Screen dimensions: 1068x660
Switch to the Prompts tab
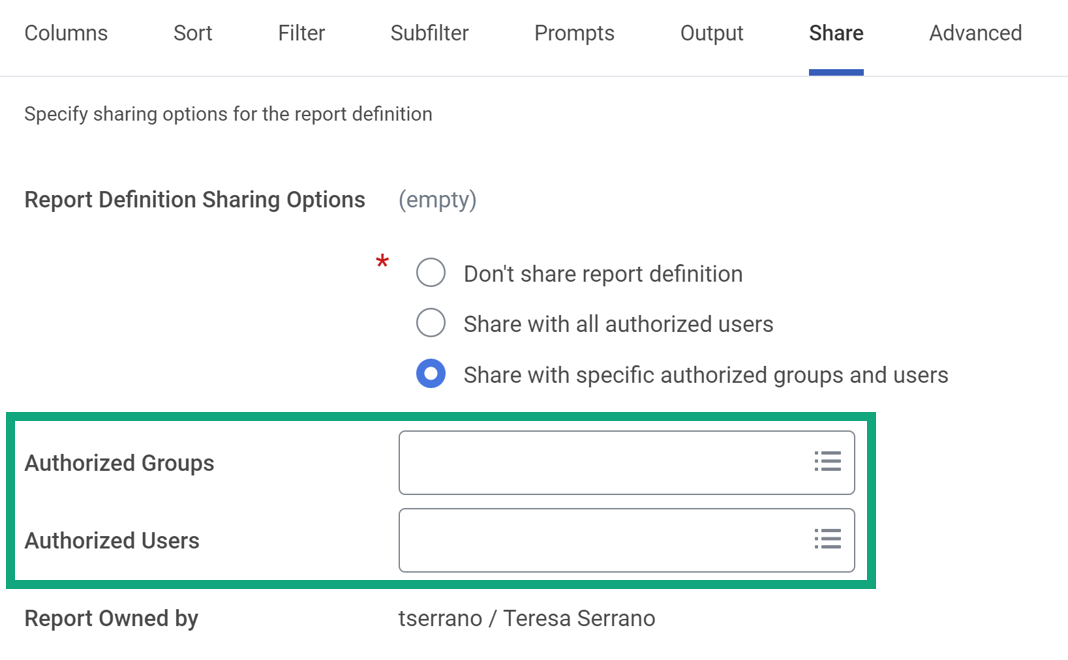[574, 33]
